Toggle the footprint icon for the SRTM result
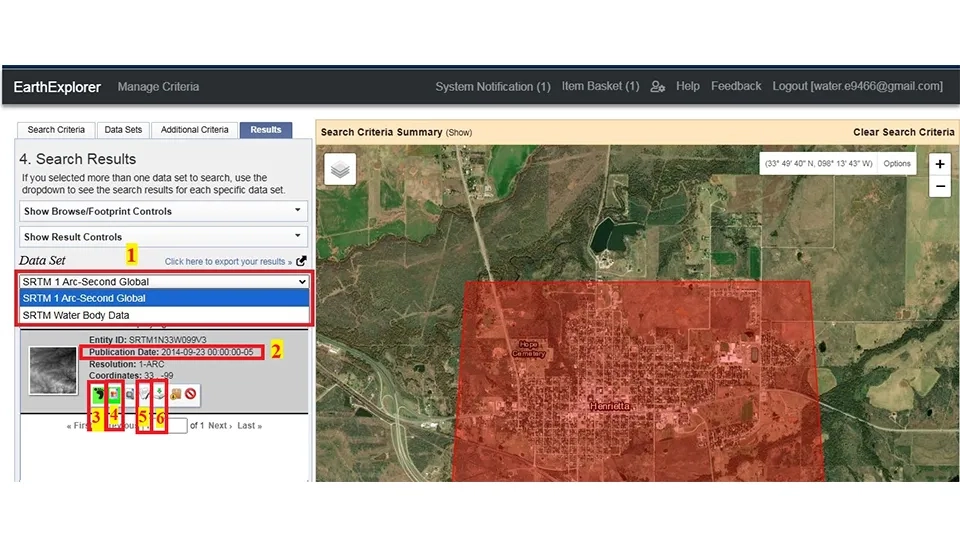The width and height of the screenshot is (960, 548). point(98,394)
